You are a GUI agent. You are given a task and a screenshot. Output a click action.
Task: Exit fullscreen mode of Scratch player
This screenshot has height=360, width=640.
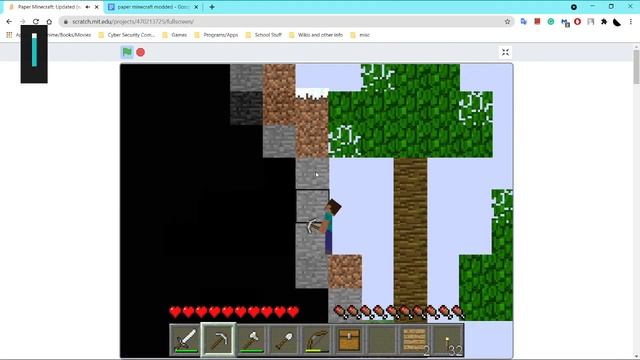pos(505,52)
